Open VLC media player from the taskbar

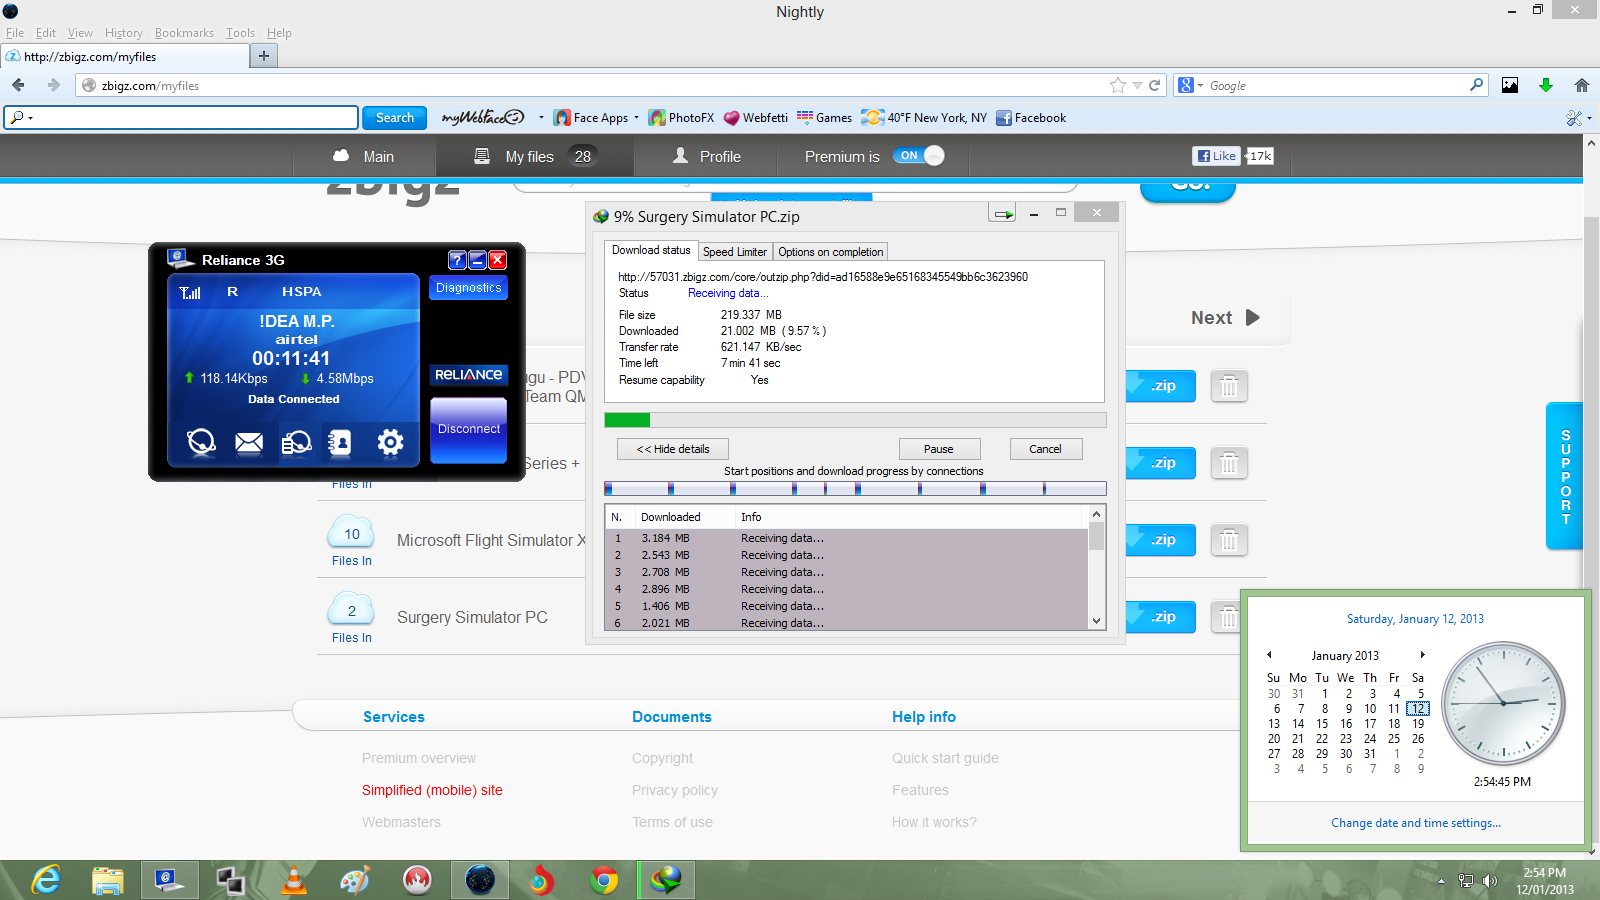click(x=294, y=880)
